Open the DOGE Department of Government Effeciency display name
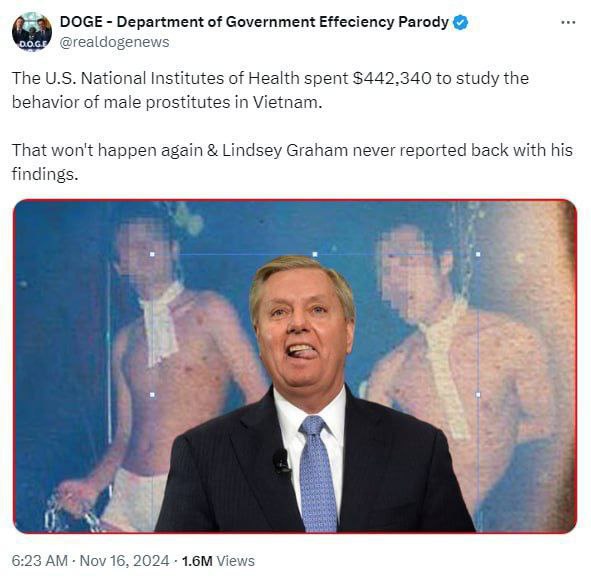This screenshot has height=577, width=591. tap(254, 22)
